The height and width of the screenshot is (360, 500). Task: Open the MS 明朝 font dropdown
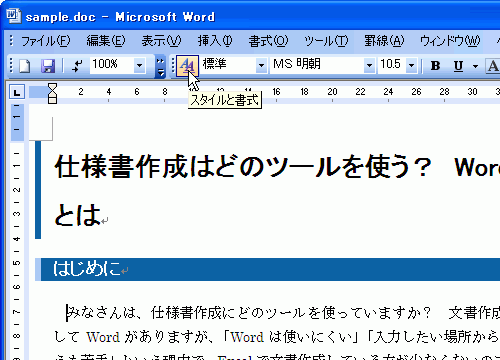coord(369,65)
